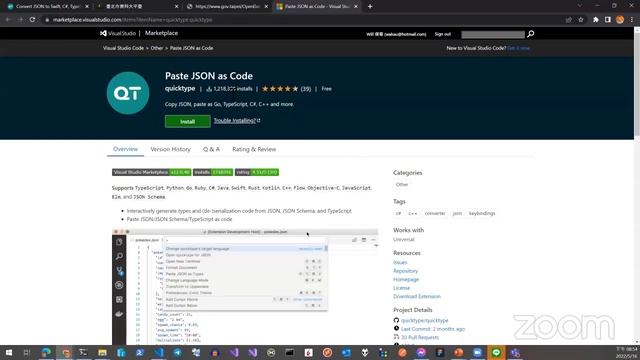Open the Trouble Installing link
This screenshot has height=360, width=640.
[237, 120]
